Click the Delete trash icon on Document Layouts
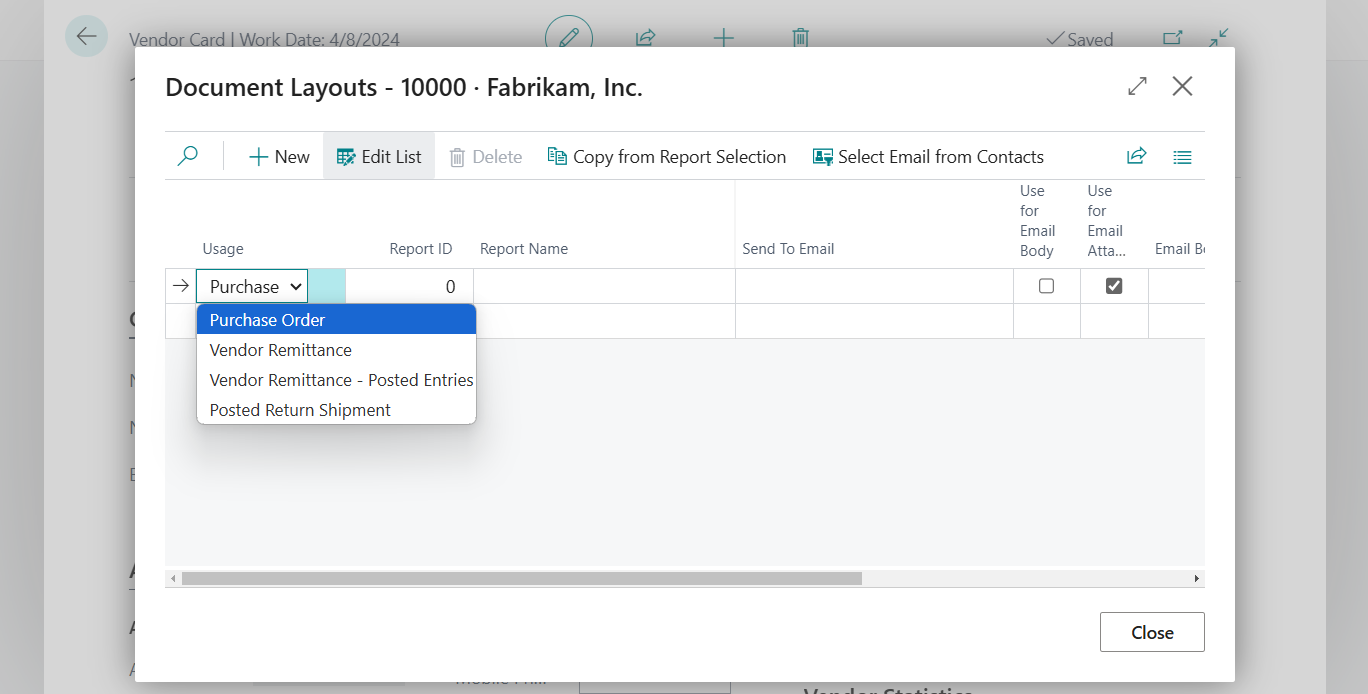The image size is (1368, 694). pos(485,156)
